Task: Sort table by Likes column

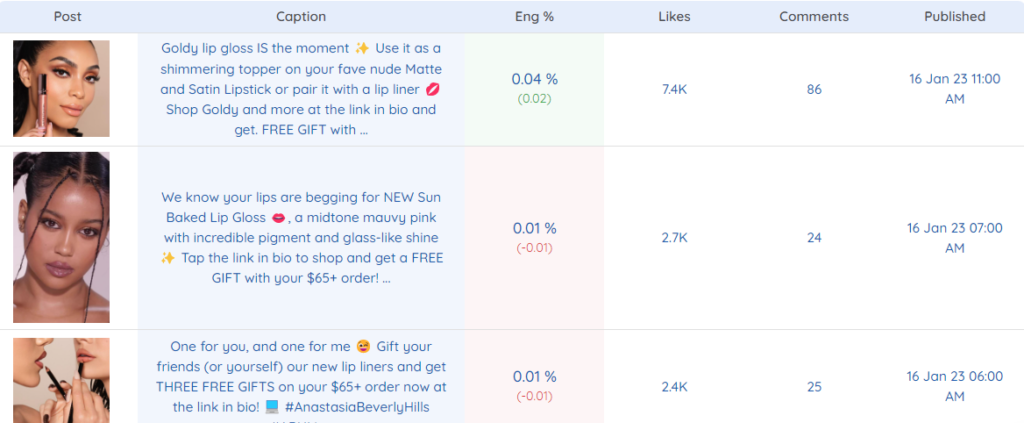Action: click(x=675, y=17)
